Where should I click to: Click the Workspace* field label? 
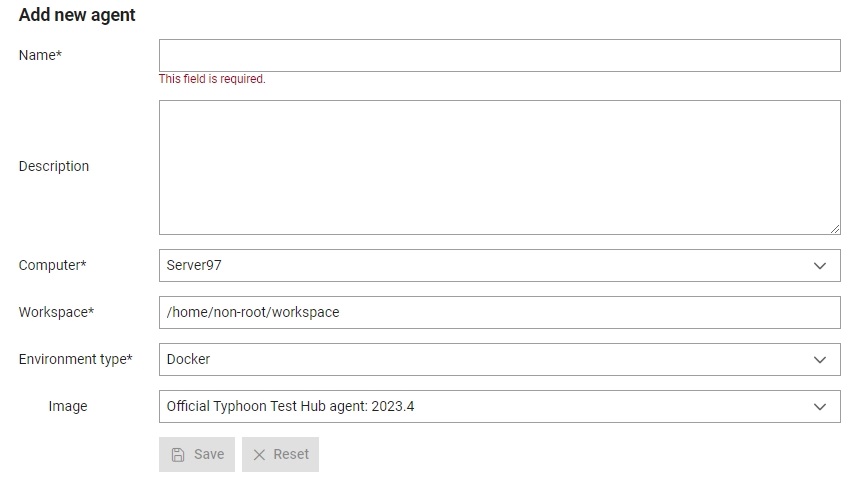pyautogui.click(x=56, y=312)
